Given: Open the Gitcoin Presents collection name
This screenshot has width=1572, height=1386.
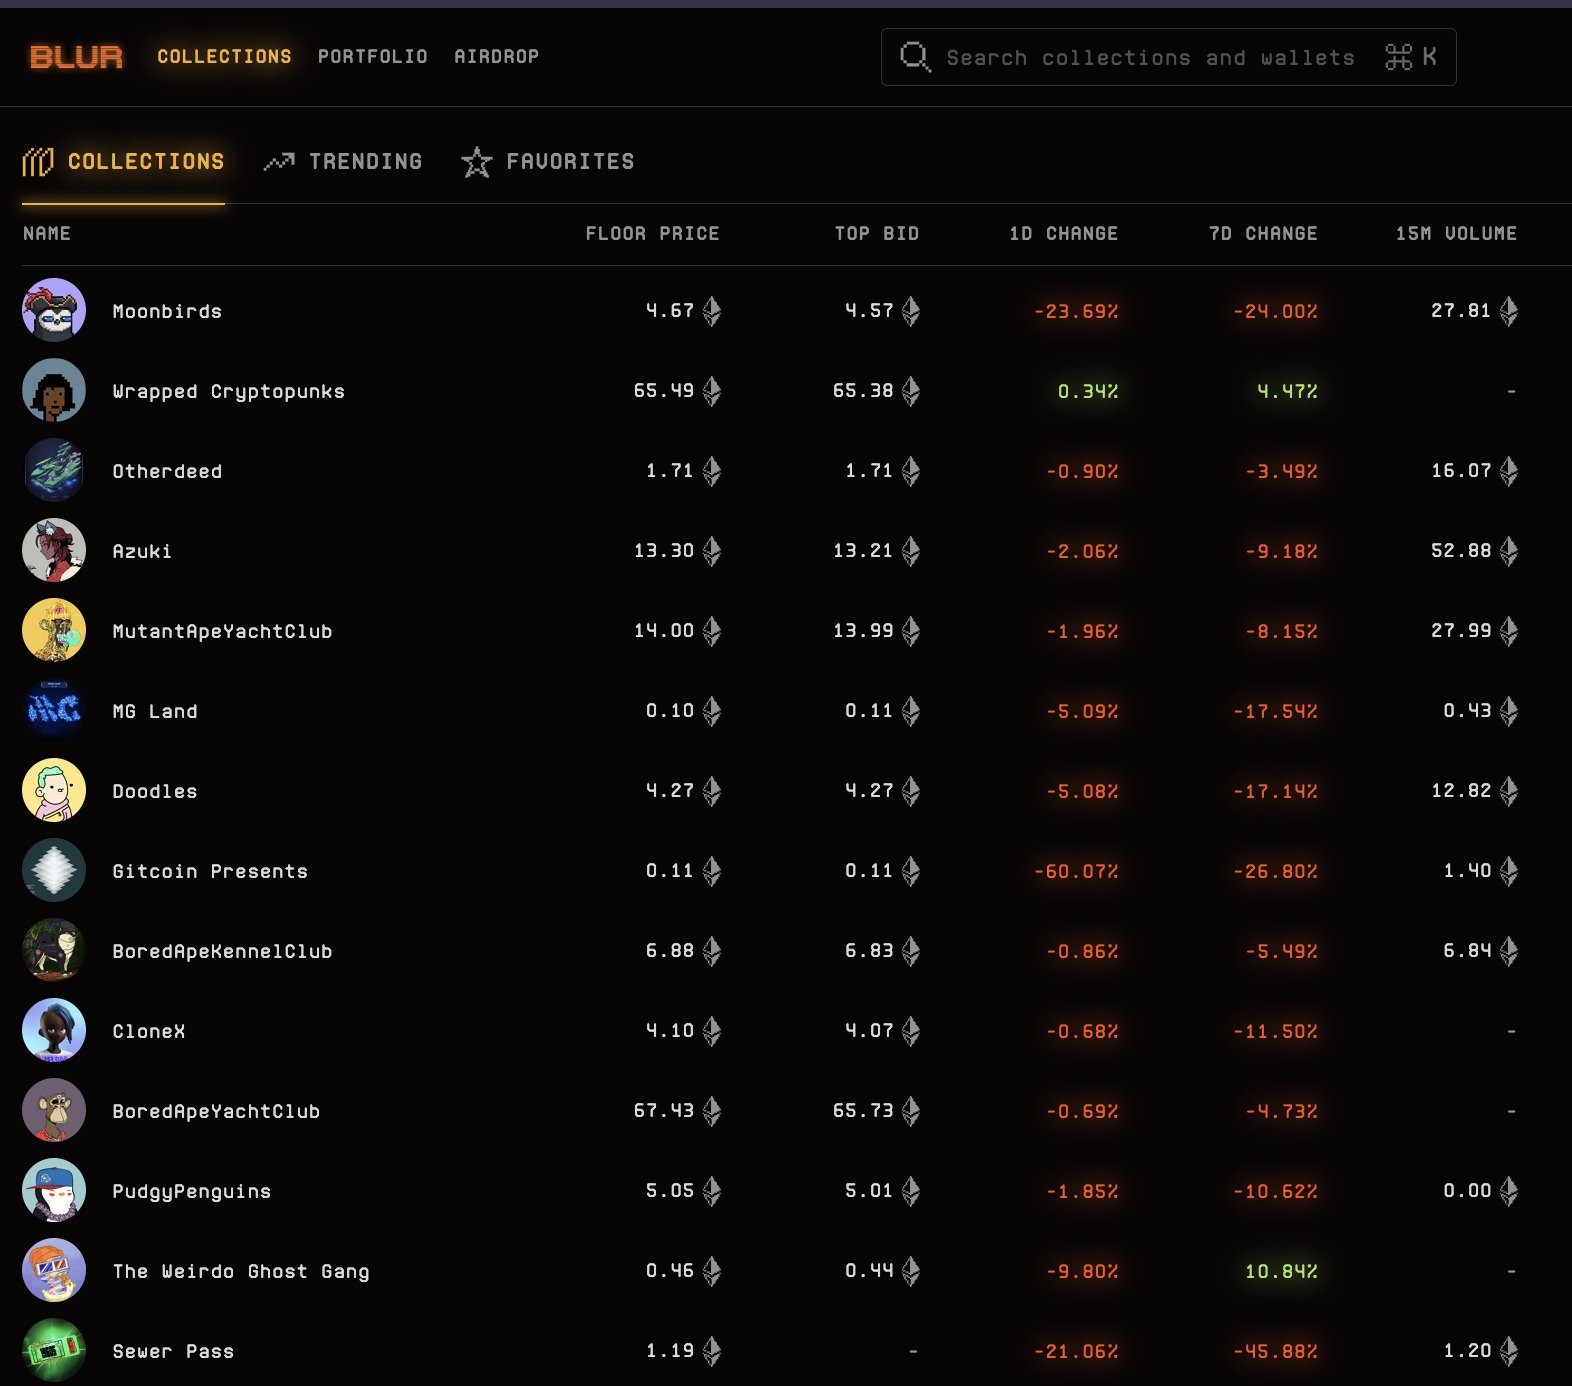Looking at the screenshot, I should click(210, 872).
